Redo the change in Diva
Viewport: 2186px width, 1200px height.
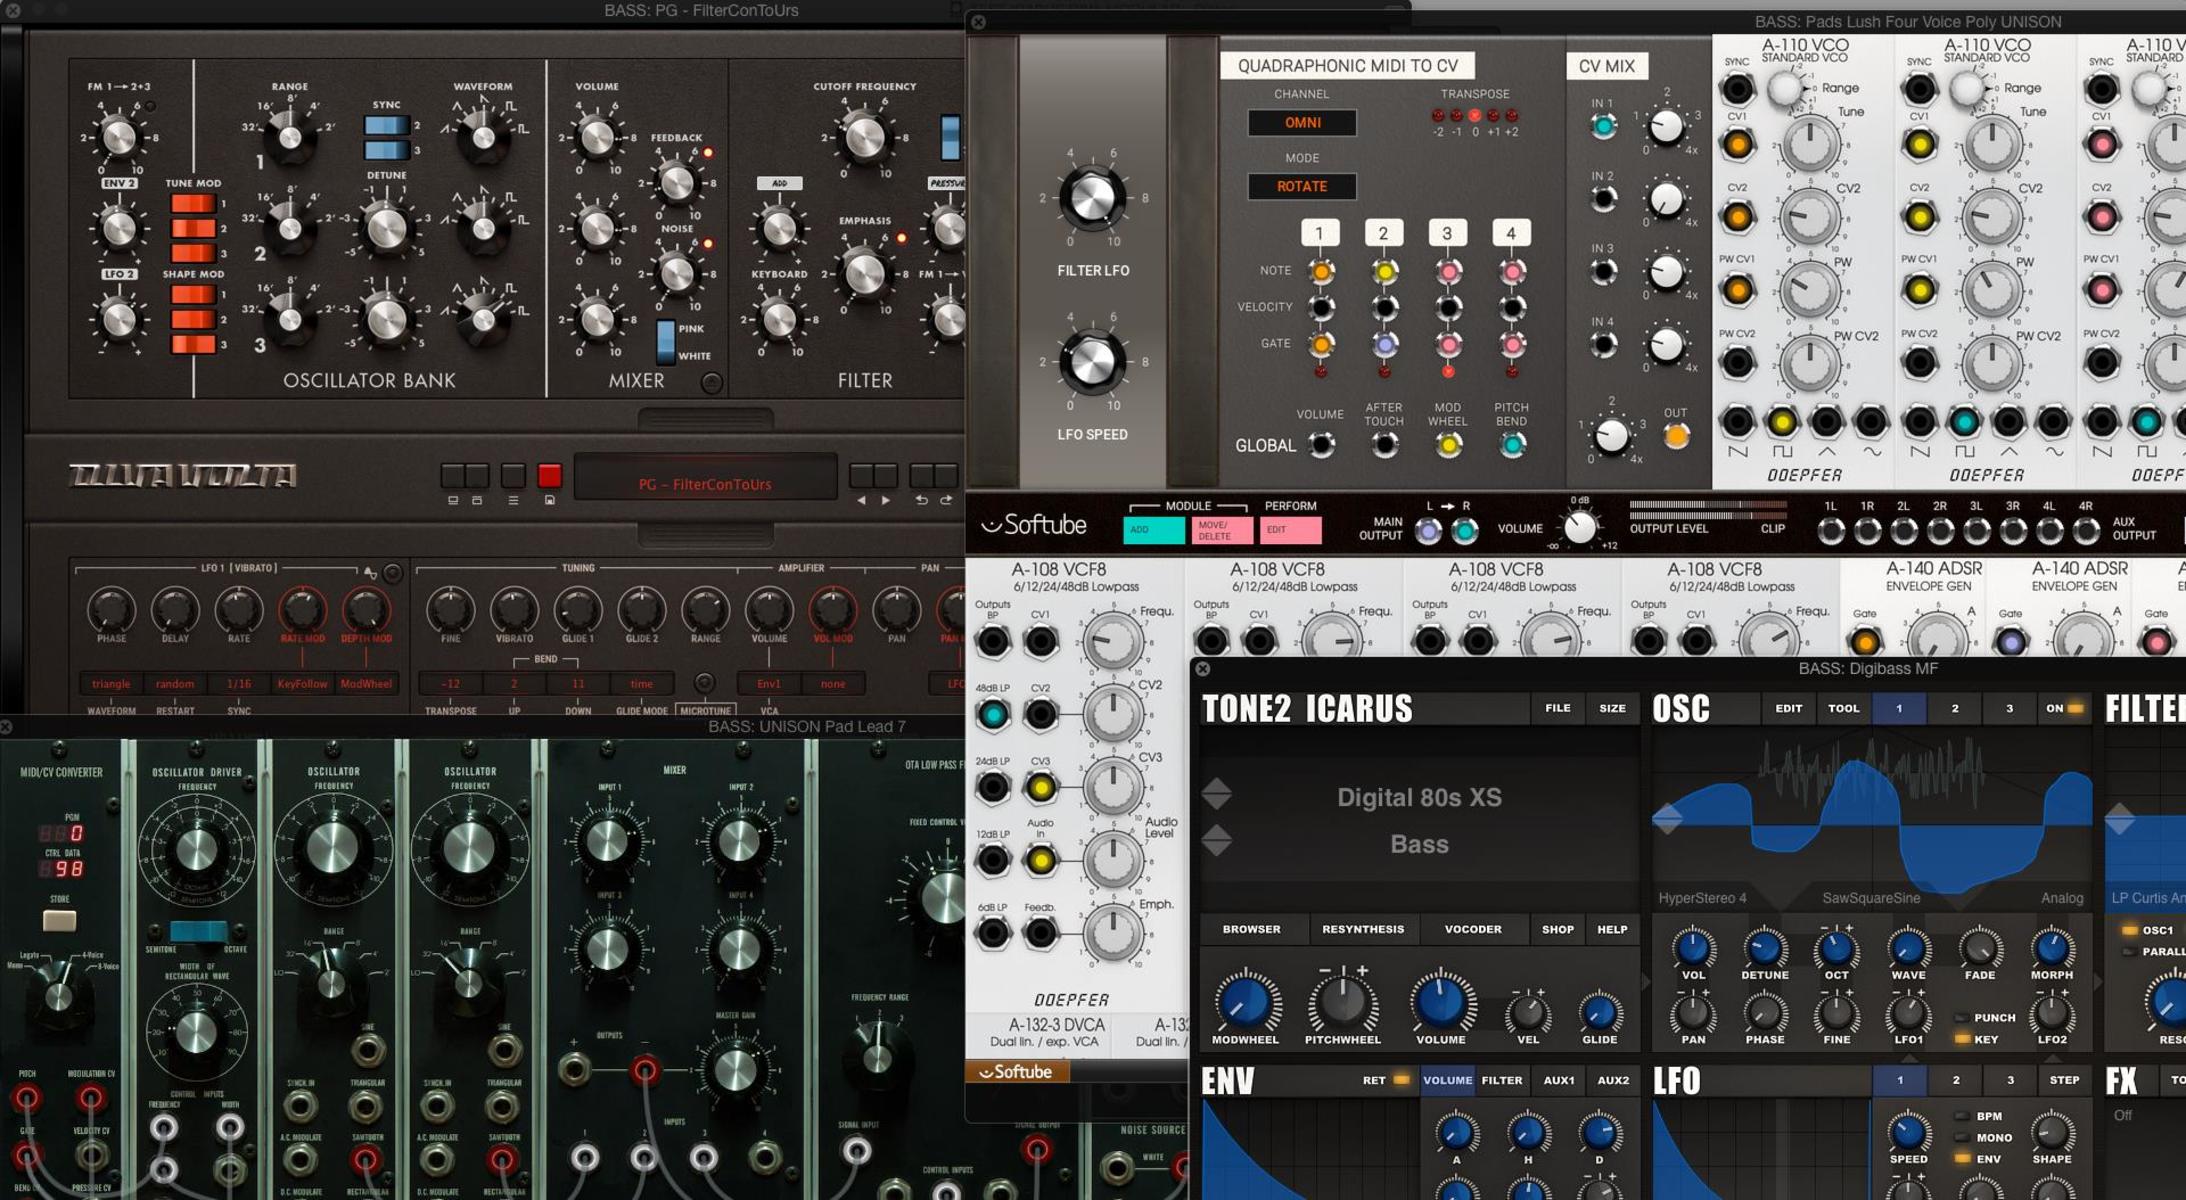coord(946,500)
